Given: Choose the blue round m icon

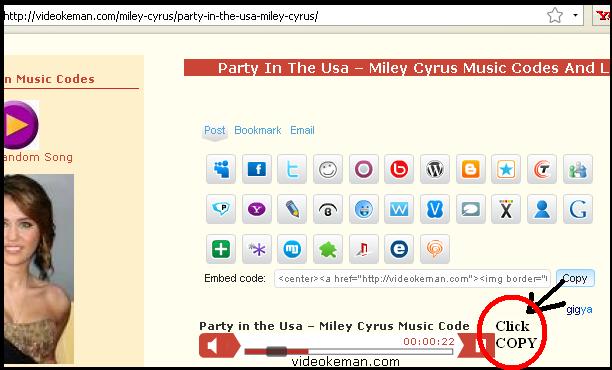Looking at the screenshot, I should click(x=292, y=249).
